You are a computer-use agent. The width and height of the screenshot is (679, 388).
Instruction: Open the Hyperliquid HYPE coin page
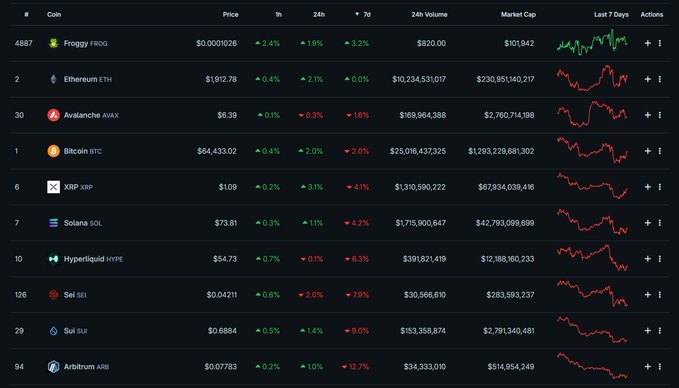pyautogui.click(x=93, y=259)
